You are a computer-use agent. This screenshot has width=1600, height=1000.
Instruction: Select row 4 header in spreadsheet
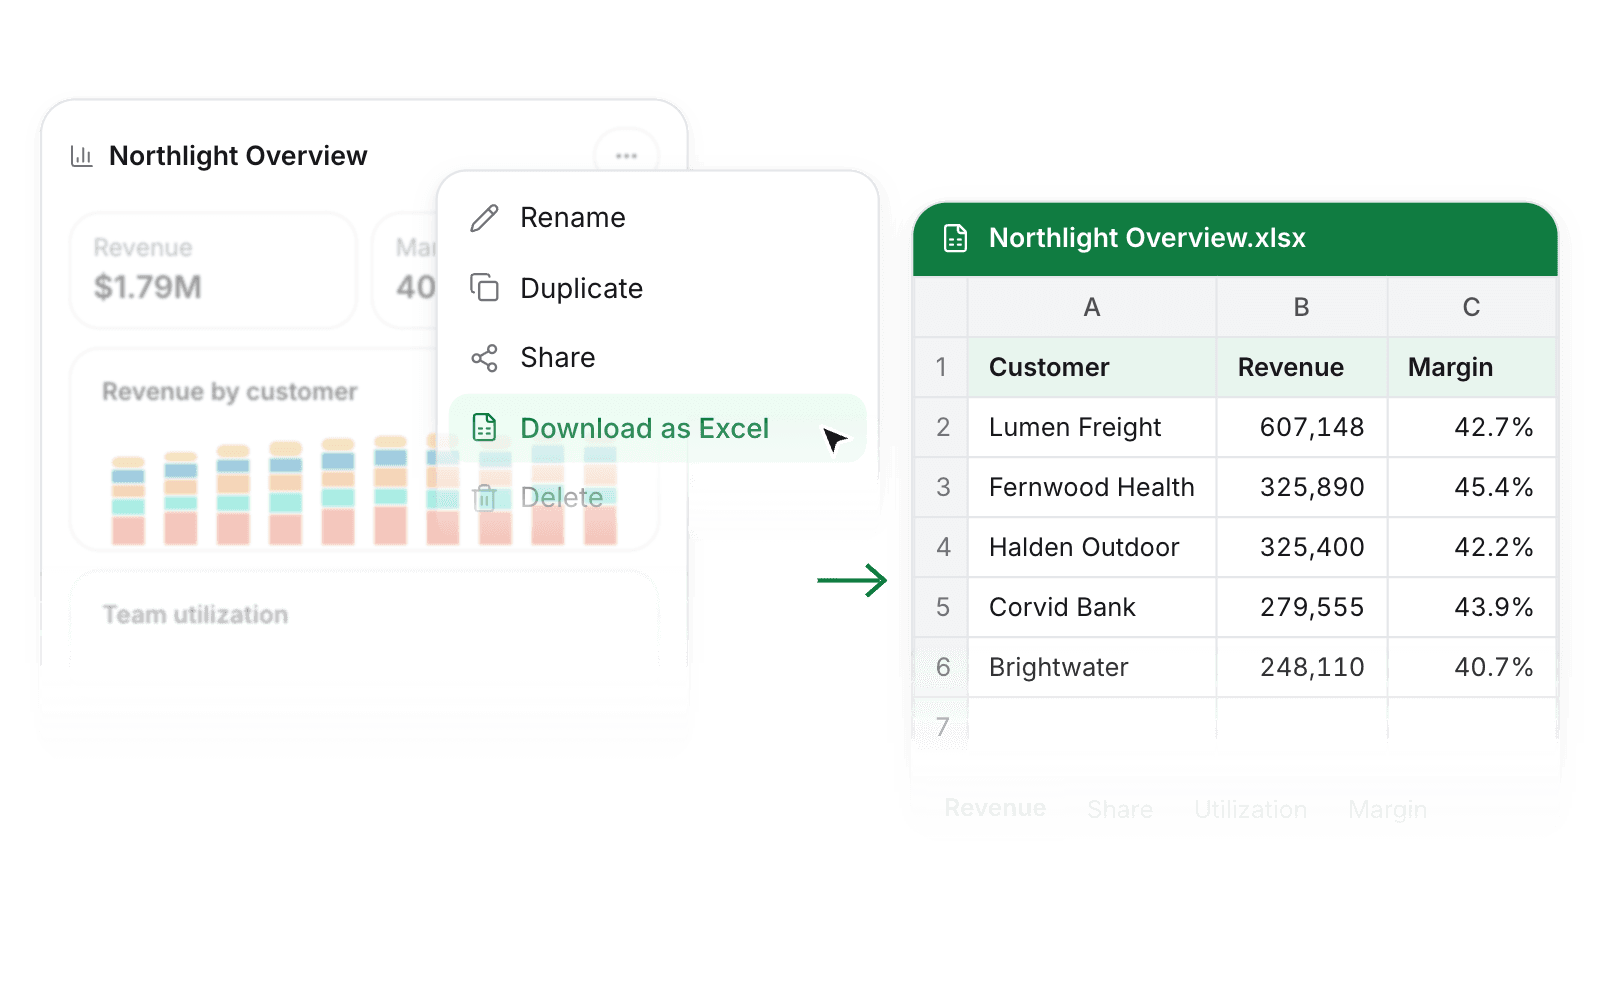click(941, 547)
